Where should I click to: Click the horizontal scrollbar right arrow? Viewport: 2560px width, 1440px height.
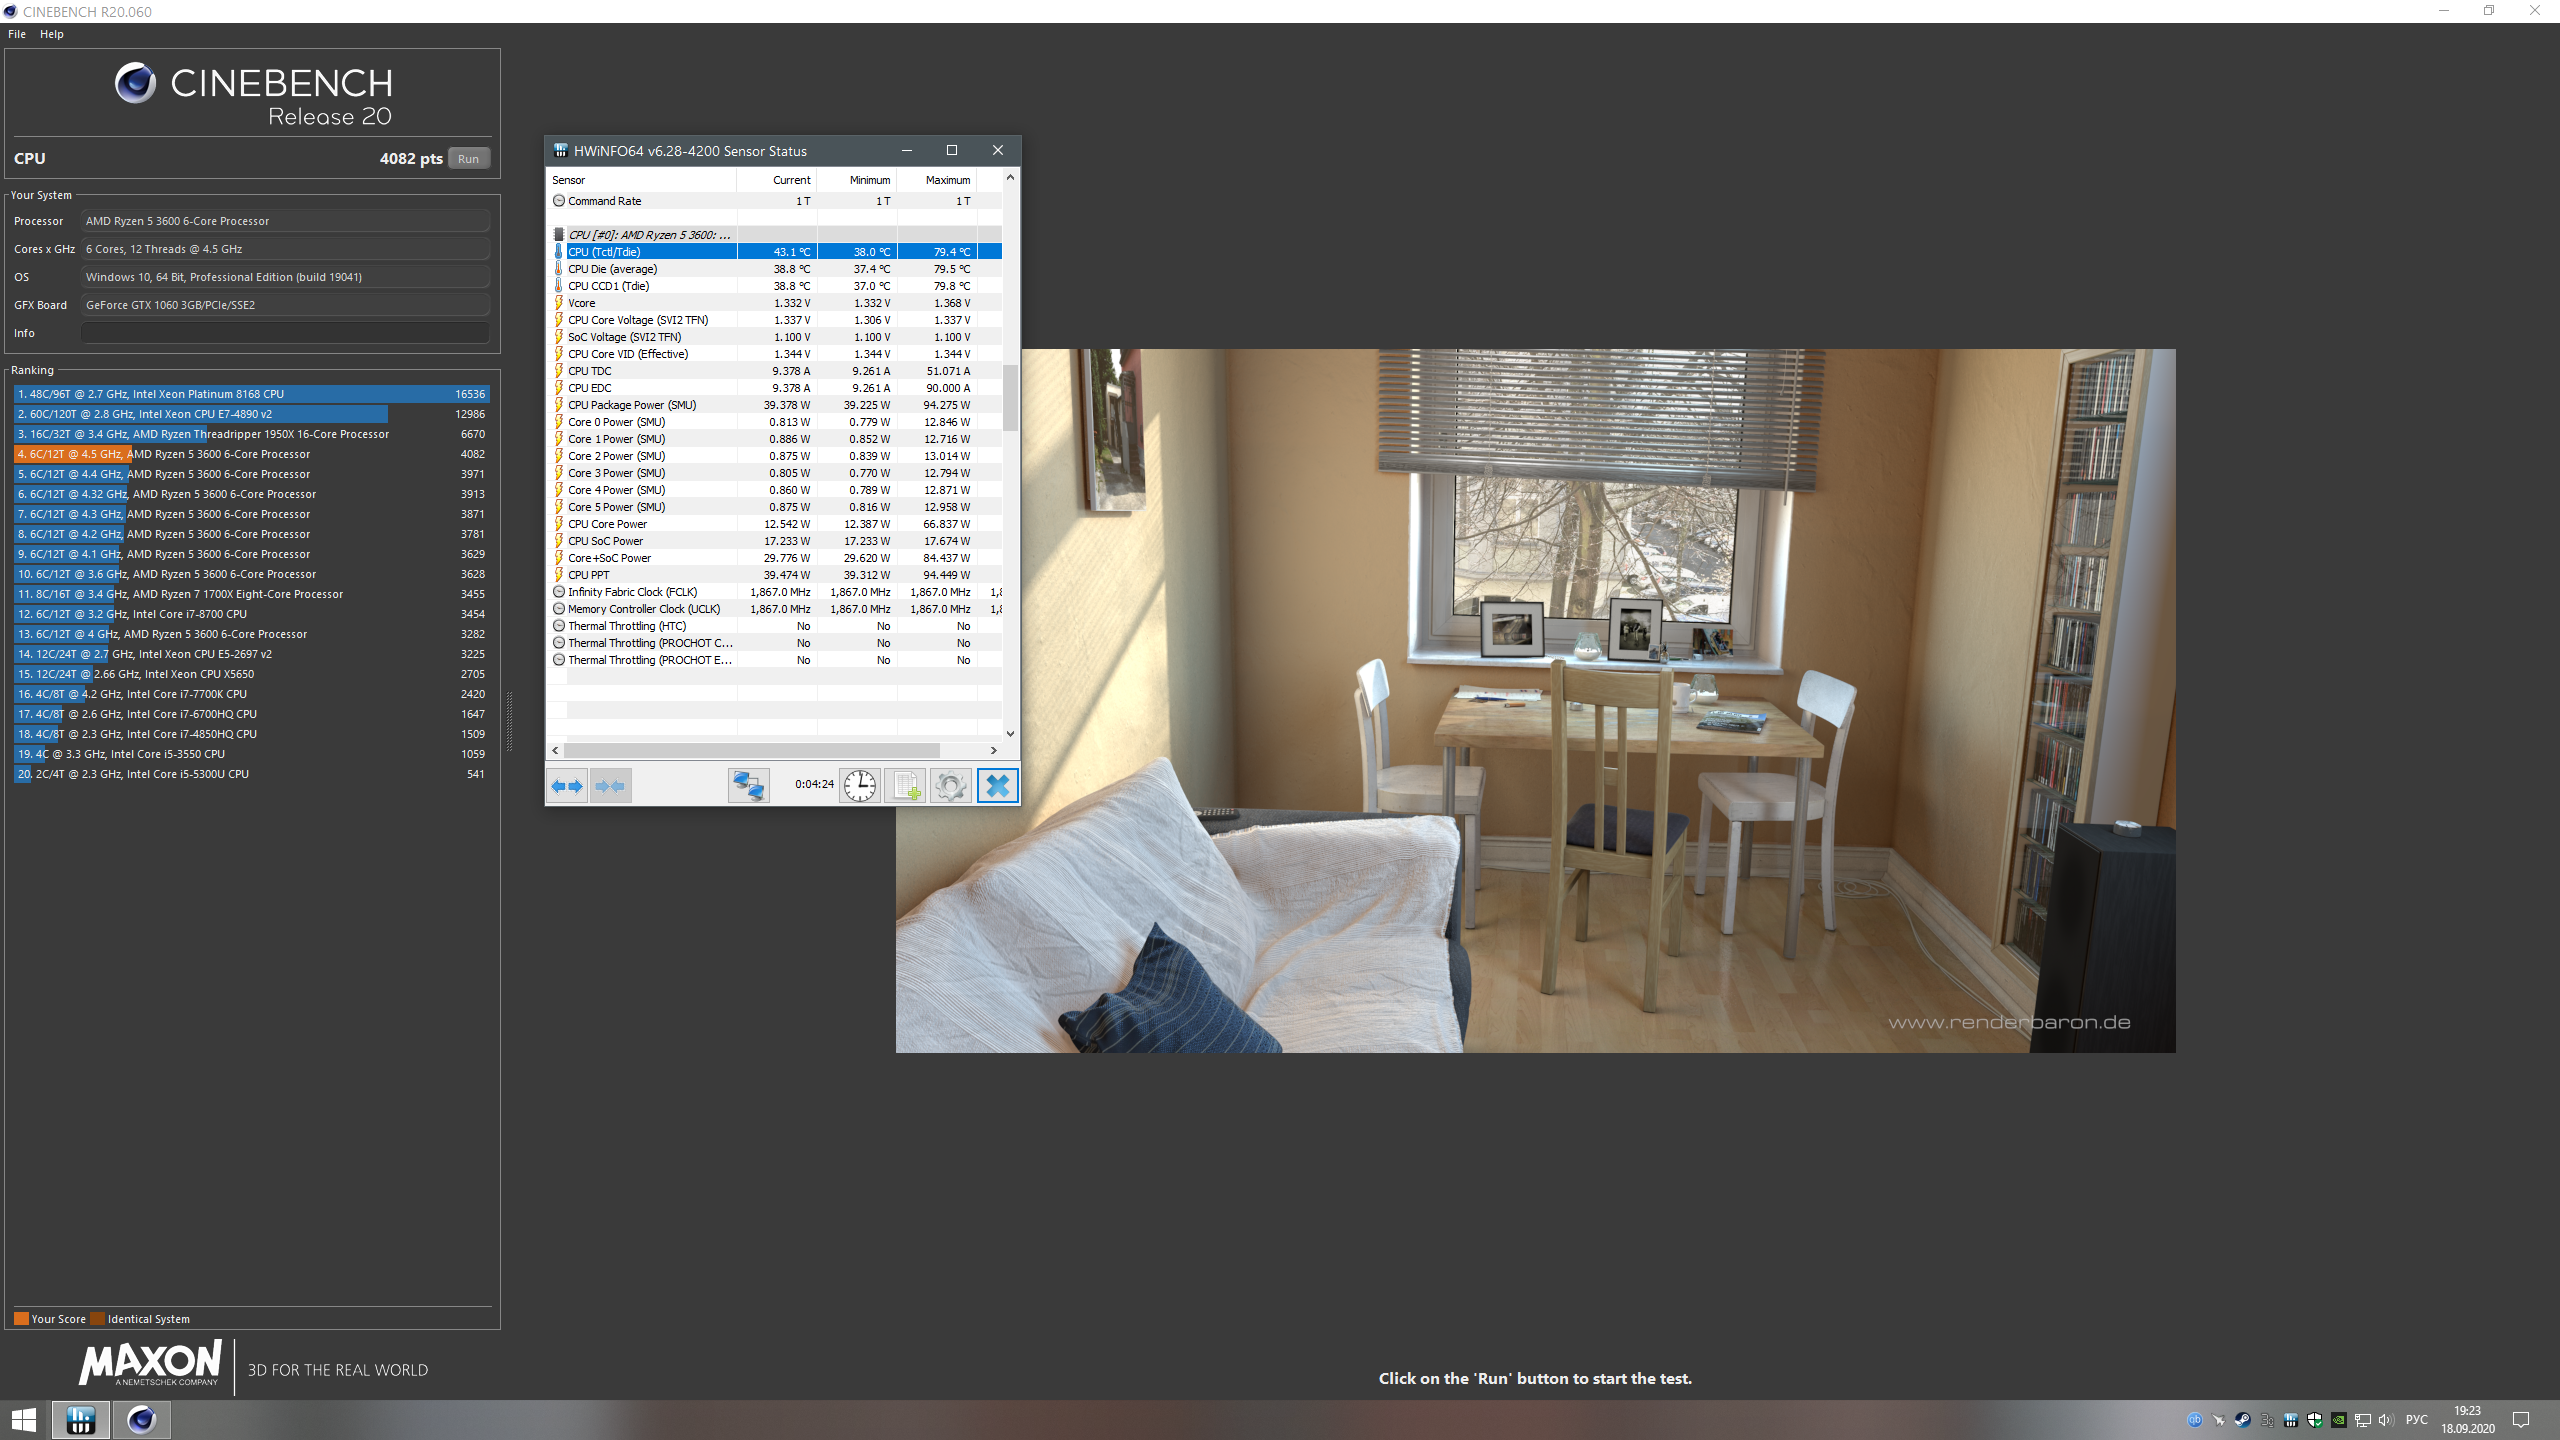pyautogui.click(x=993, y=750)
